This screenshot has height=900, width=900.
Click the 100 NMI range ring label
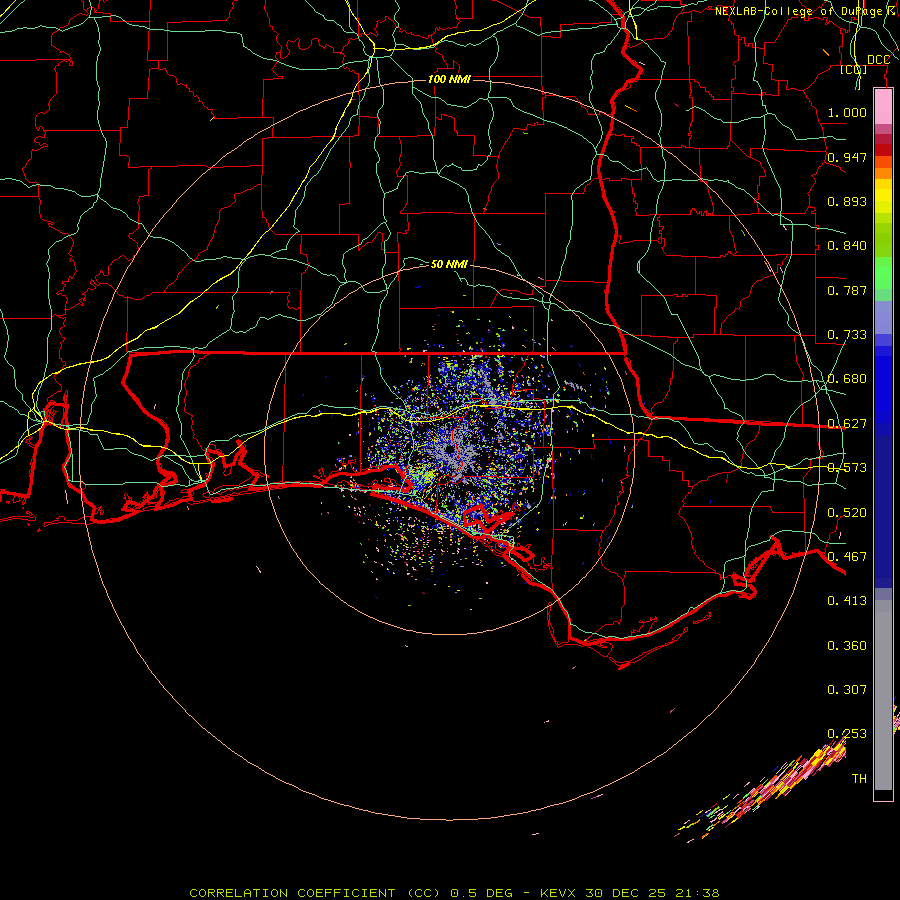449,79
